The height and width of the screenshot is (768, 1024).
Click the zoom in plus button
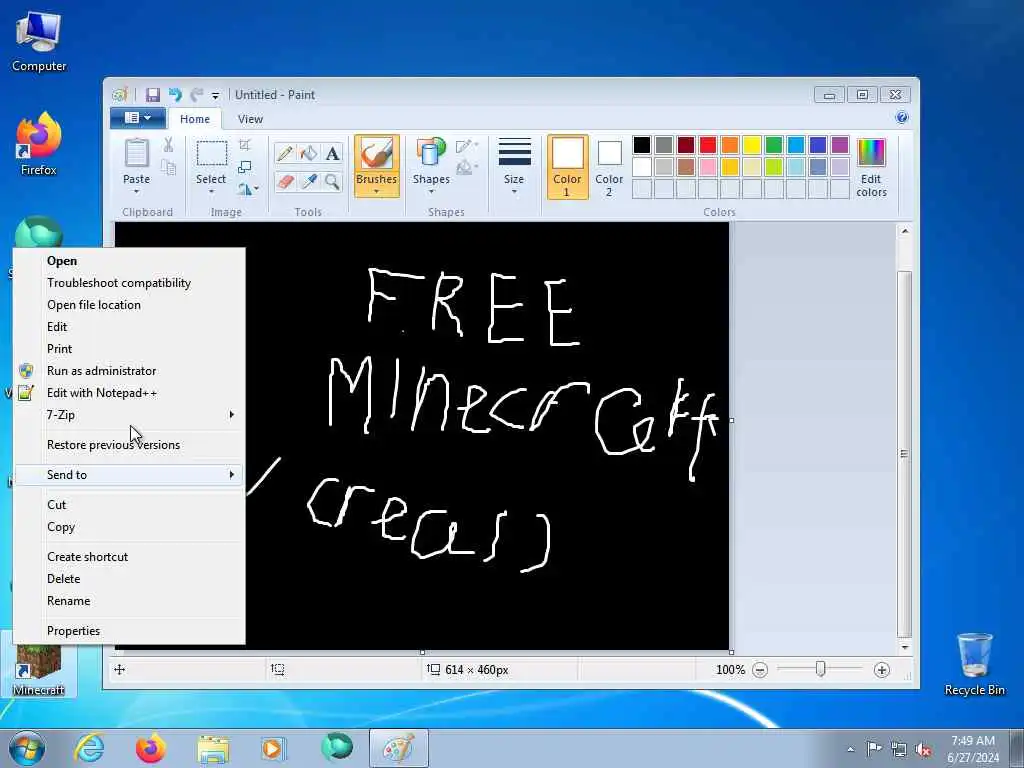882,670
